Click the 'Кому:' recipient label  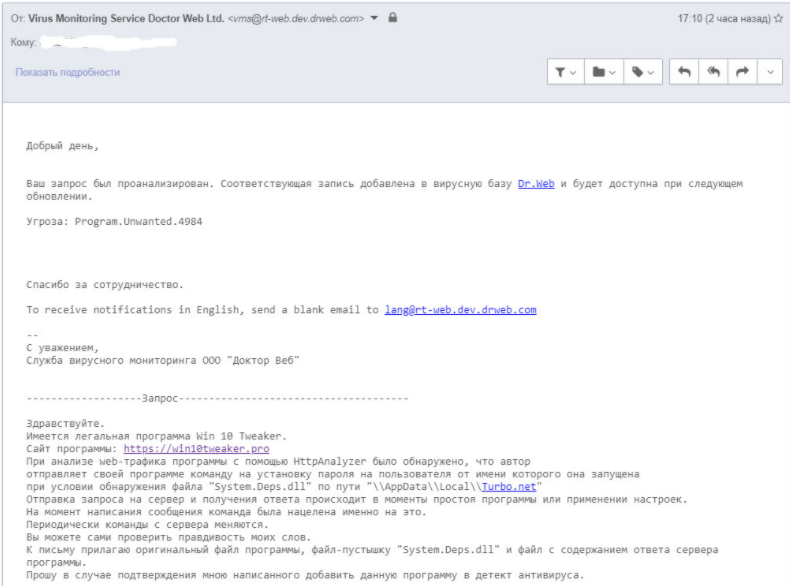(23, 42)
